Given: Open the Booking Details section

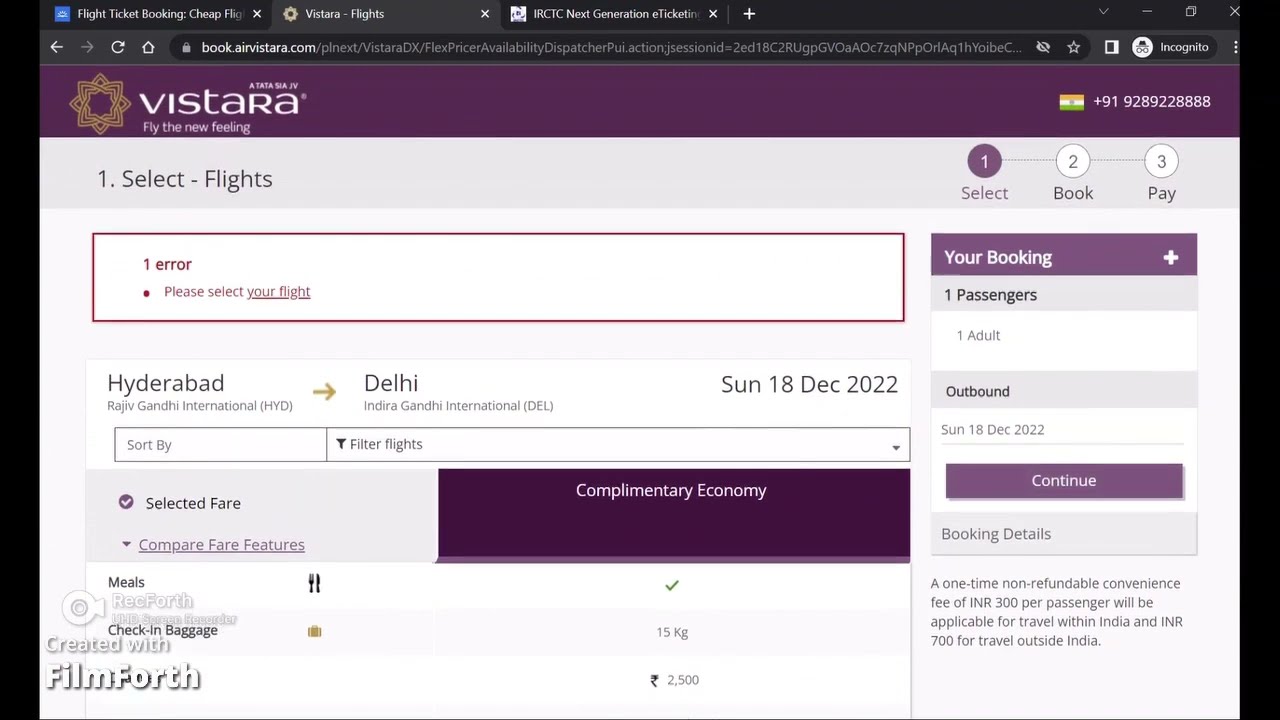Looking at the screenshot, I should [x=1064, y=534].
